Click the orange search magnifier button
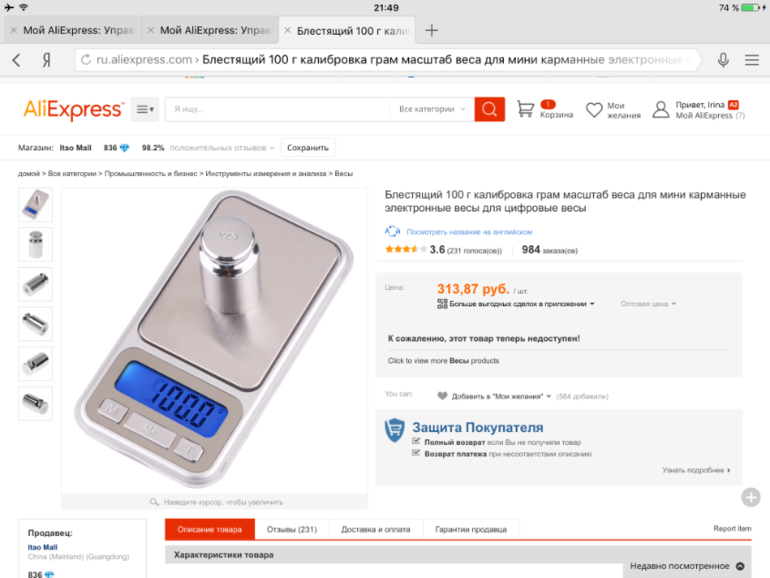 coord(489,109)
